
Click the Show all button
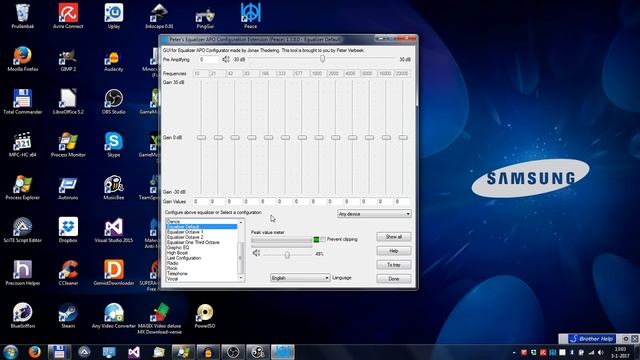pyautogui.click(x=393, y=237)
